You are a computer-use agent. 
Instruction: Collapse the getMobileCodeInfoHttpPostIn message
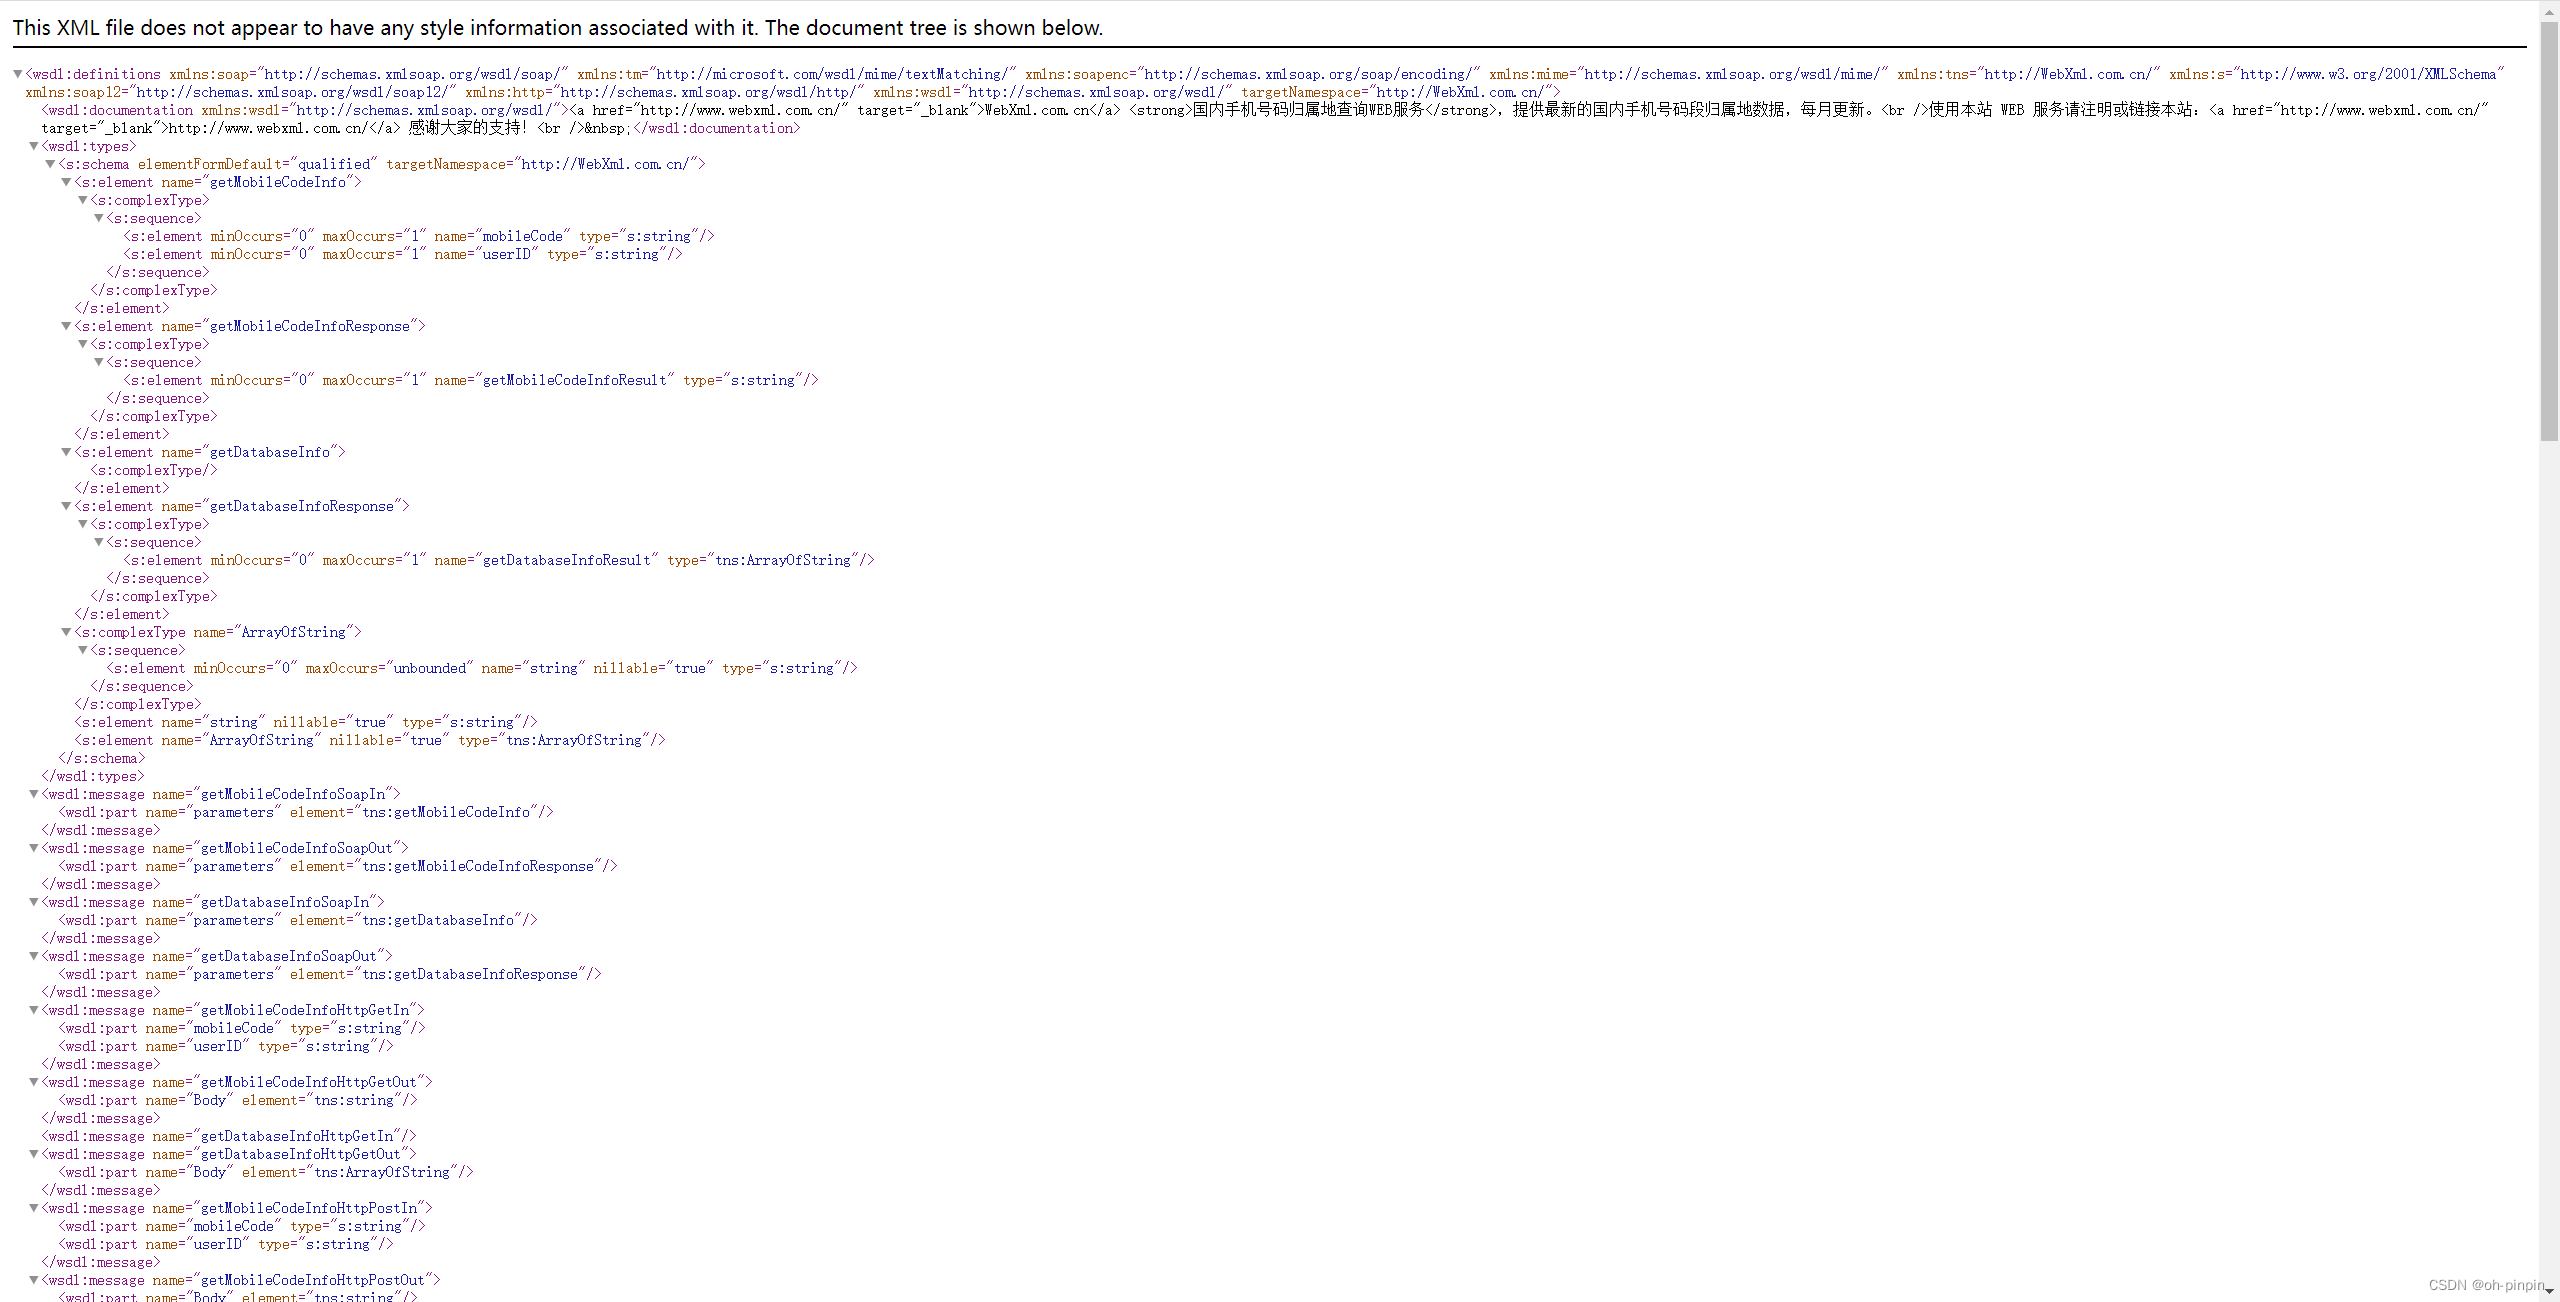point(33,1208)
